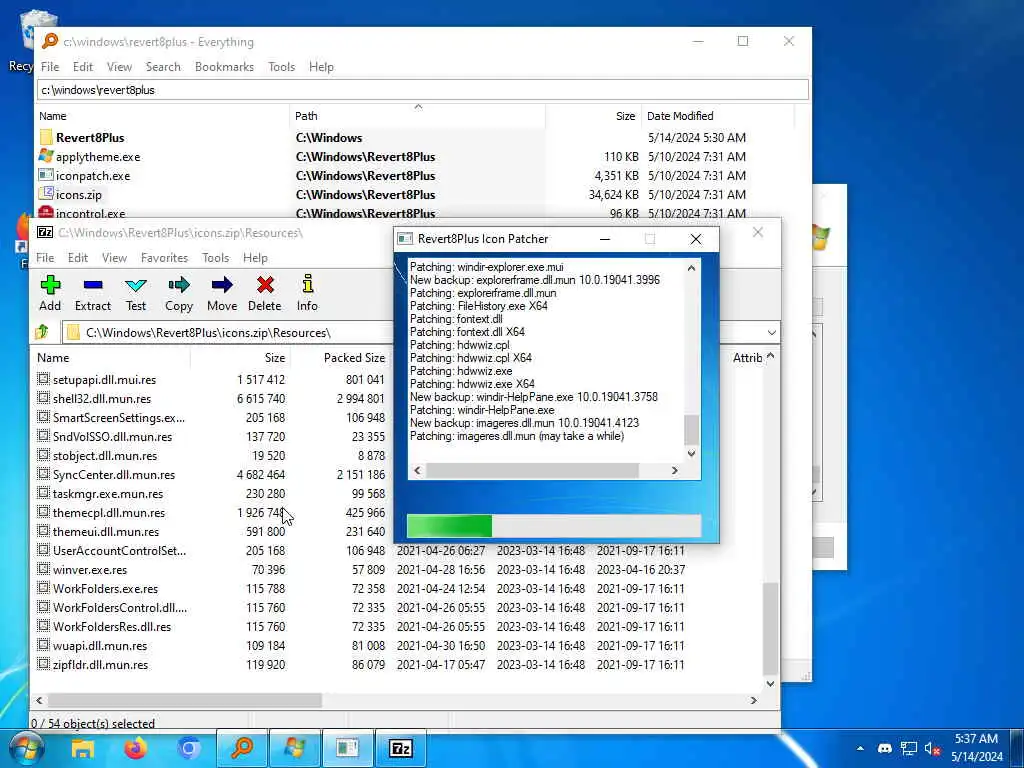The height and width of the screenshot is (768, 1024).
Task: Open Search menu in Everything
Action: 163,67
